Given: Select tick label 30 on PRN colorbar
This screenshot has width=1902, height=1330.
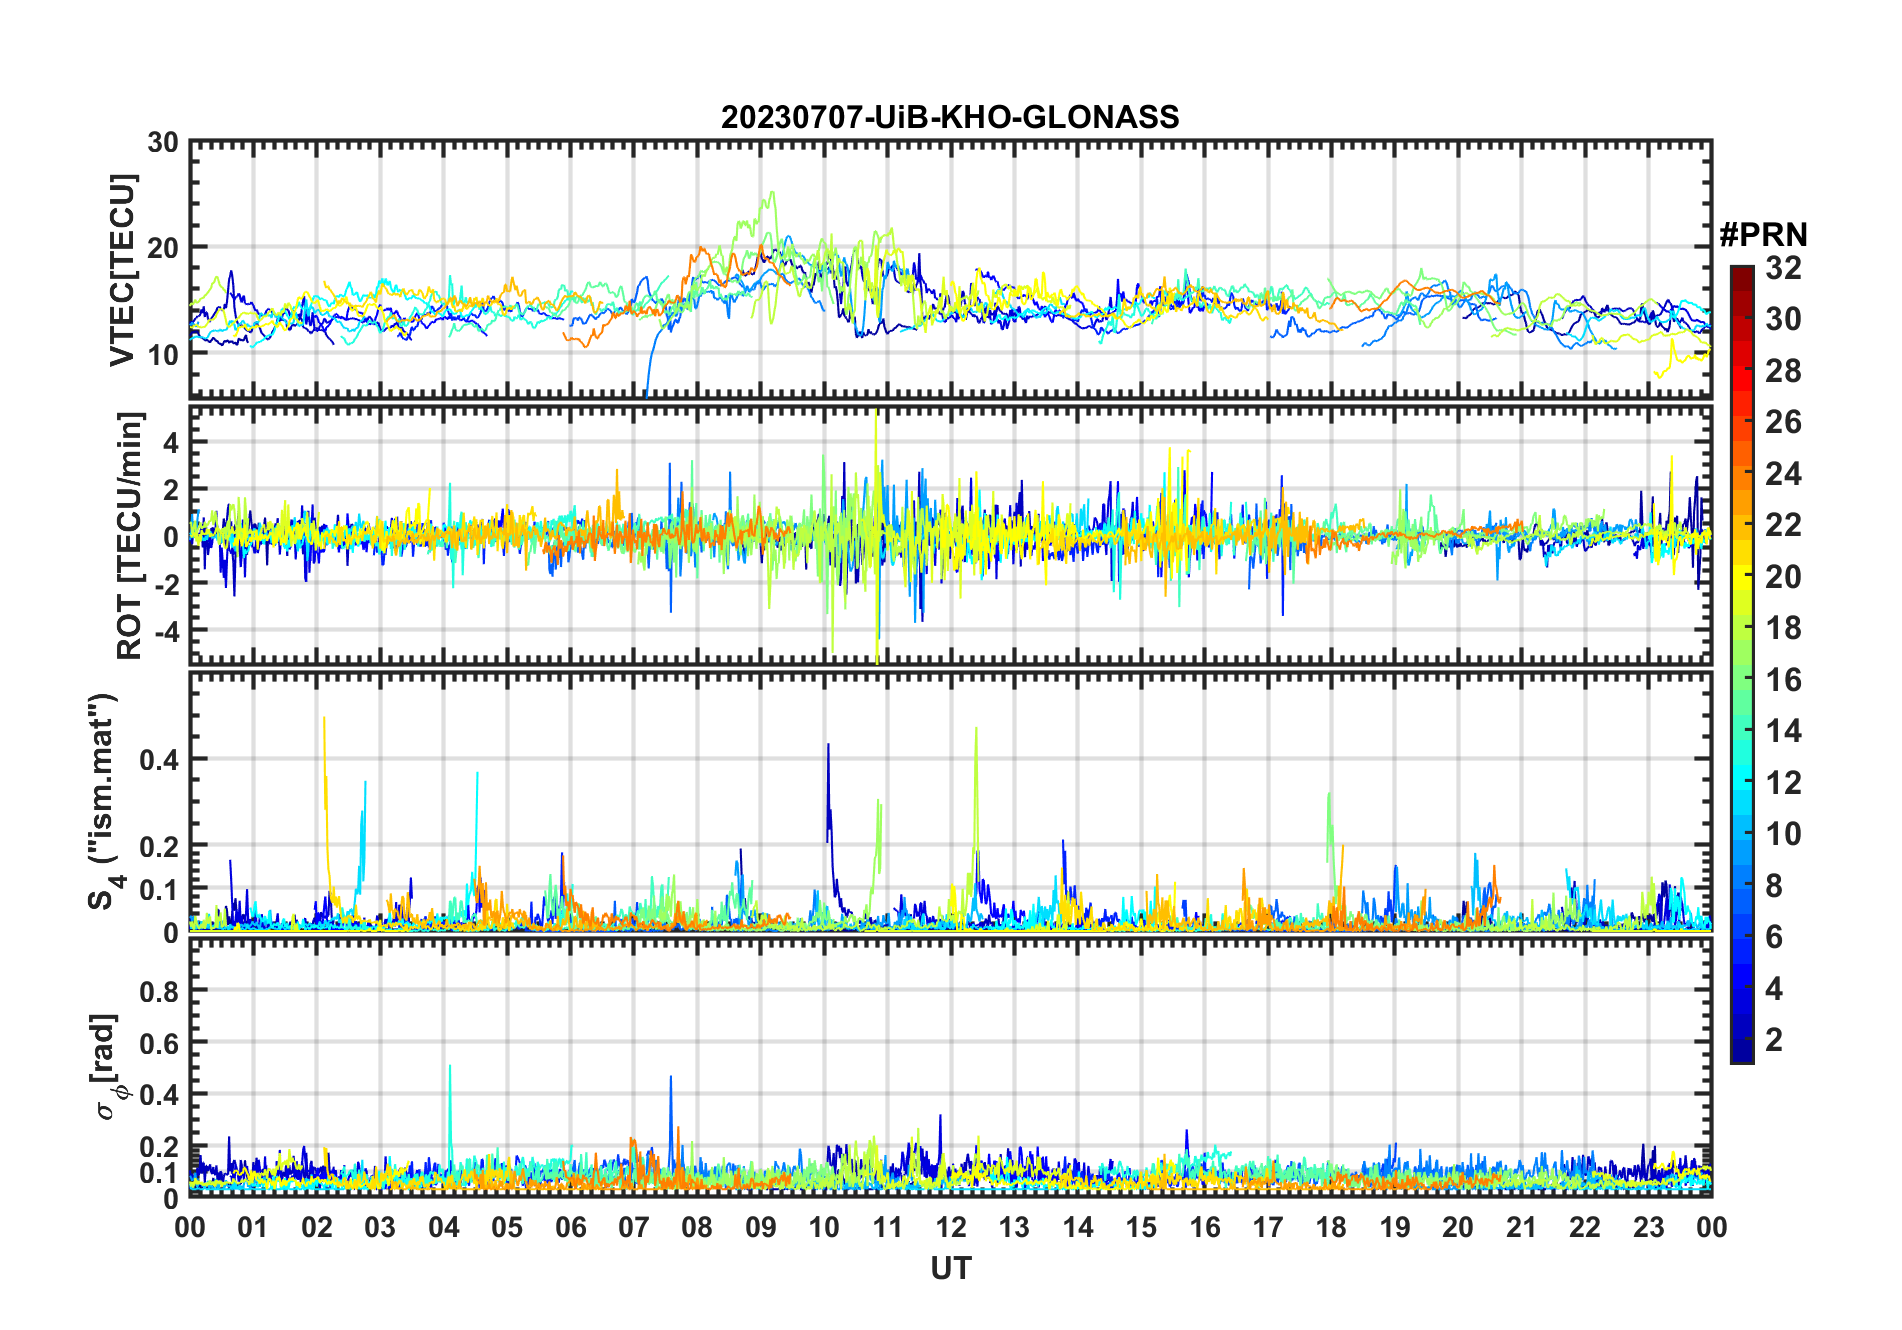Looking at the screenshot, I should (x=1784, y=319).
